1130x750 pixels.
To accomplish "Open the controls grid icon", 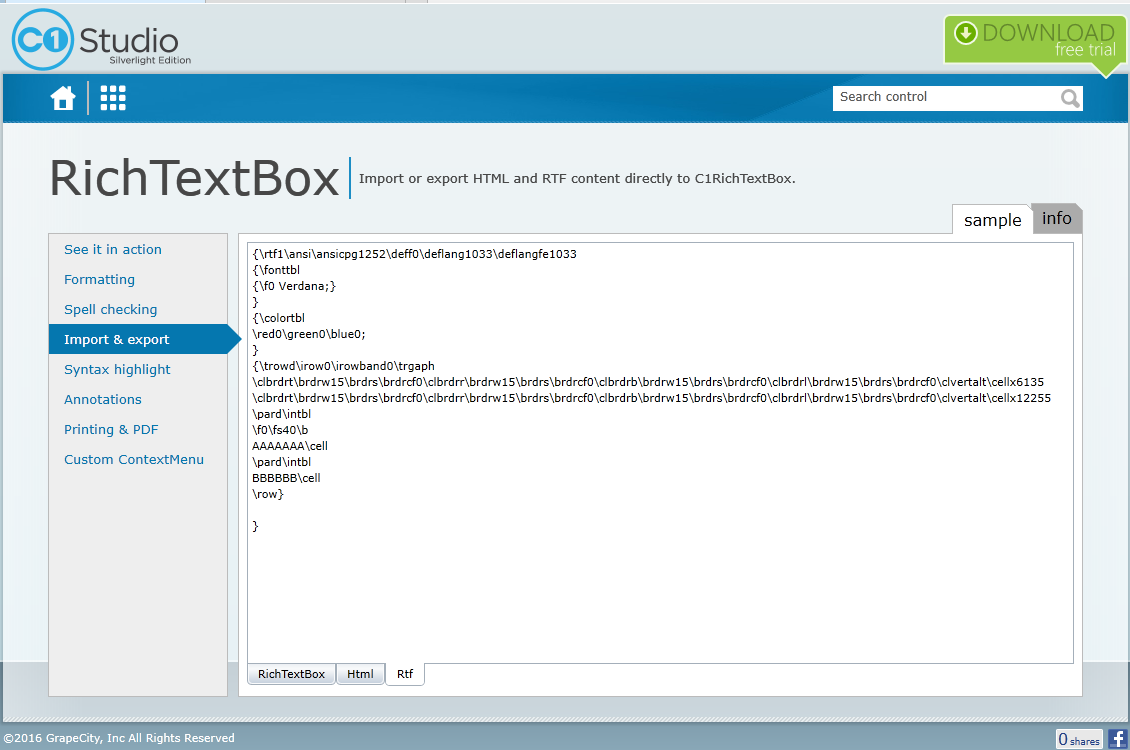I will 113,98.
